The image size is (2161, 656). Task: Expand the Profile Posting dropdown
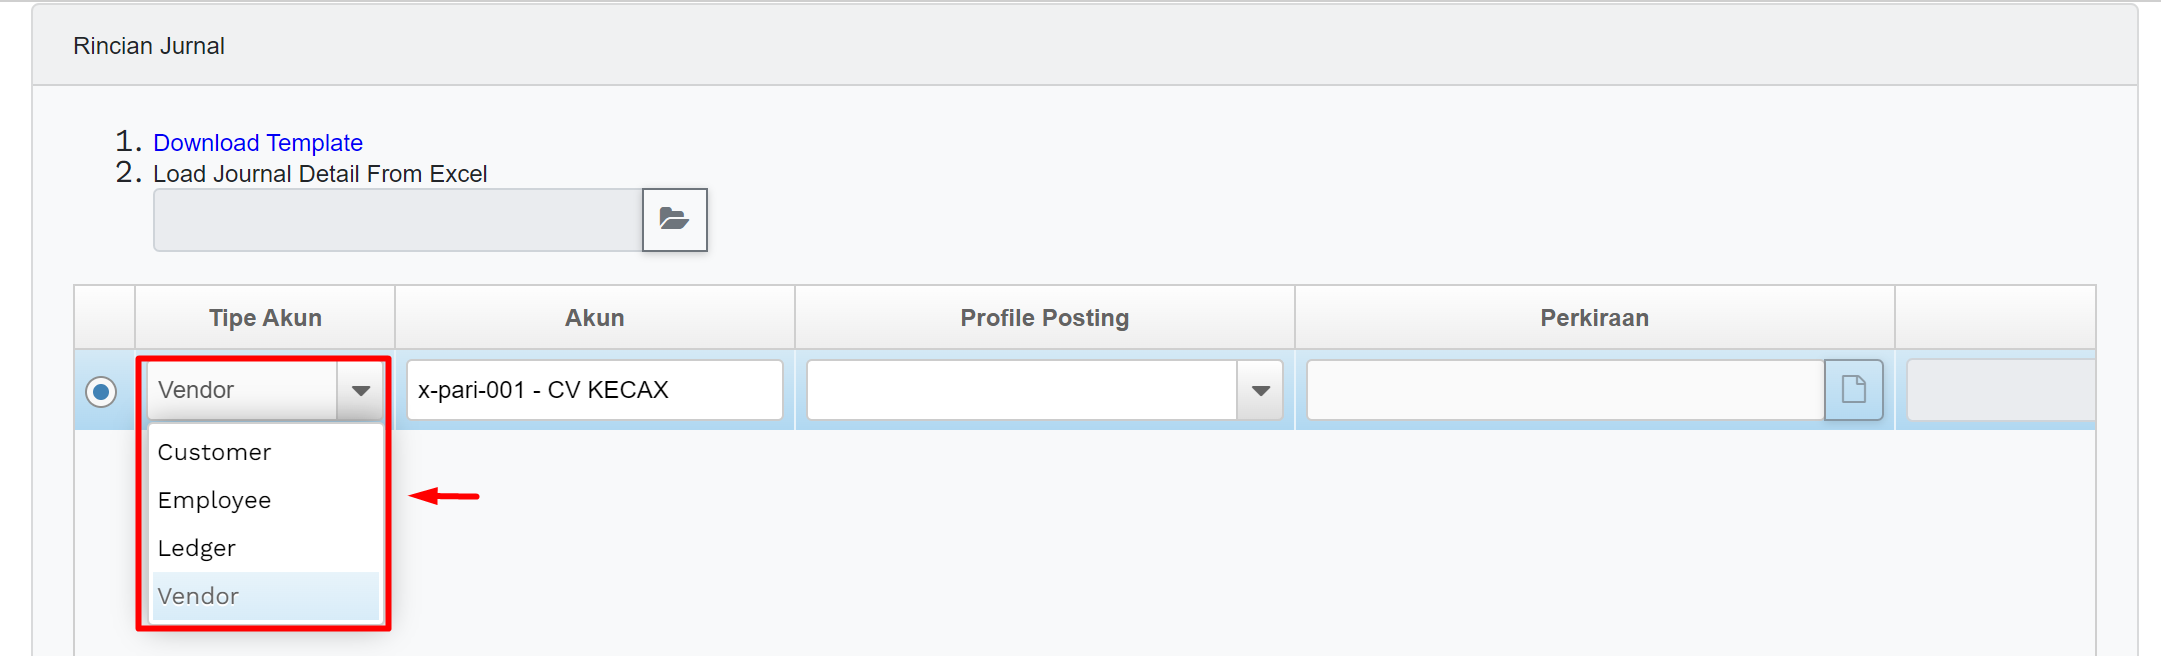[x=1260, y=390]
